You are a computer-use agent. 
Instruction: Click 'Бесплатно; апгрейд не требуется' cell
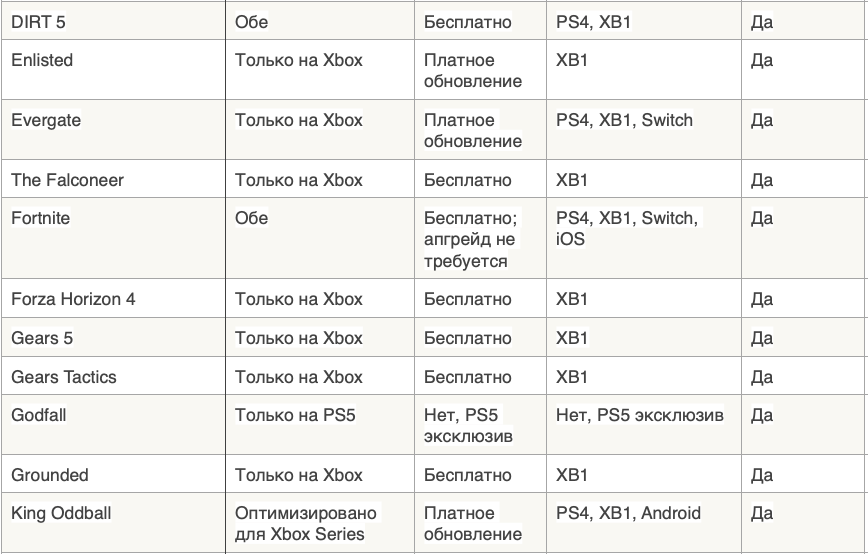[470, 239]
